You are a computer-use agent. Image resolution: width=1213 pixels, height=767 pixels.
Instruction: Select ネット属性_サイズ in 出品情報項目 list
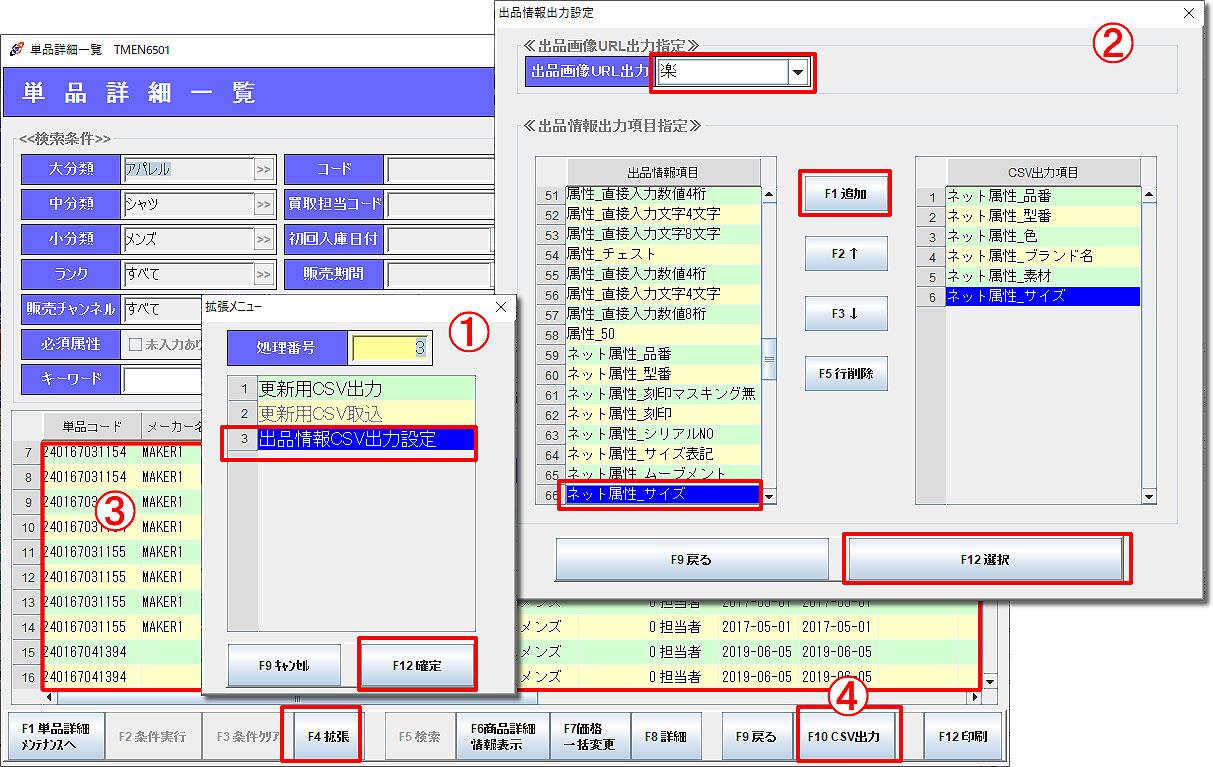(x=658, y=493)
